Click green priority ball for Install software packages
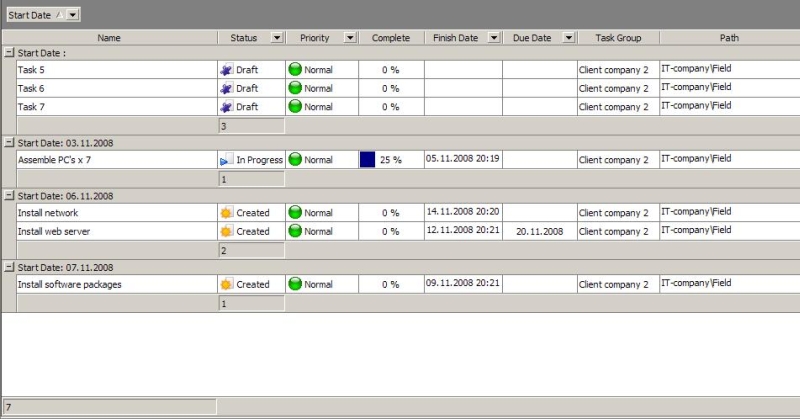This screenshot has width=800, height=419. (295, 283)
